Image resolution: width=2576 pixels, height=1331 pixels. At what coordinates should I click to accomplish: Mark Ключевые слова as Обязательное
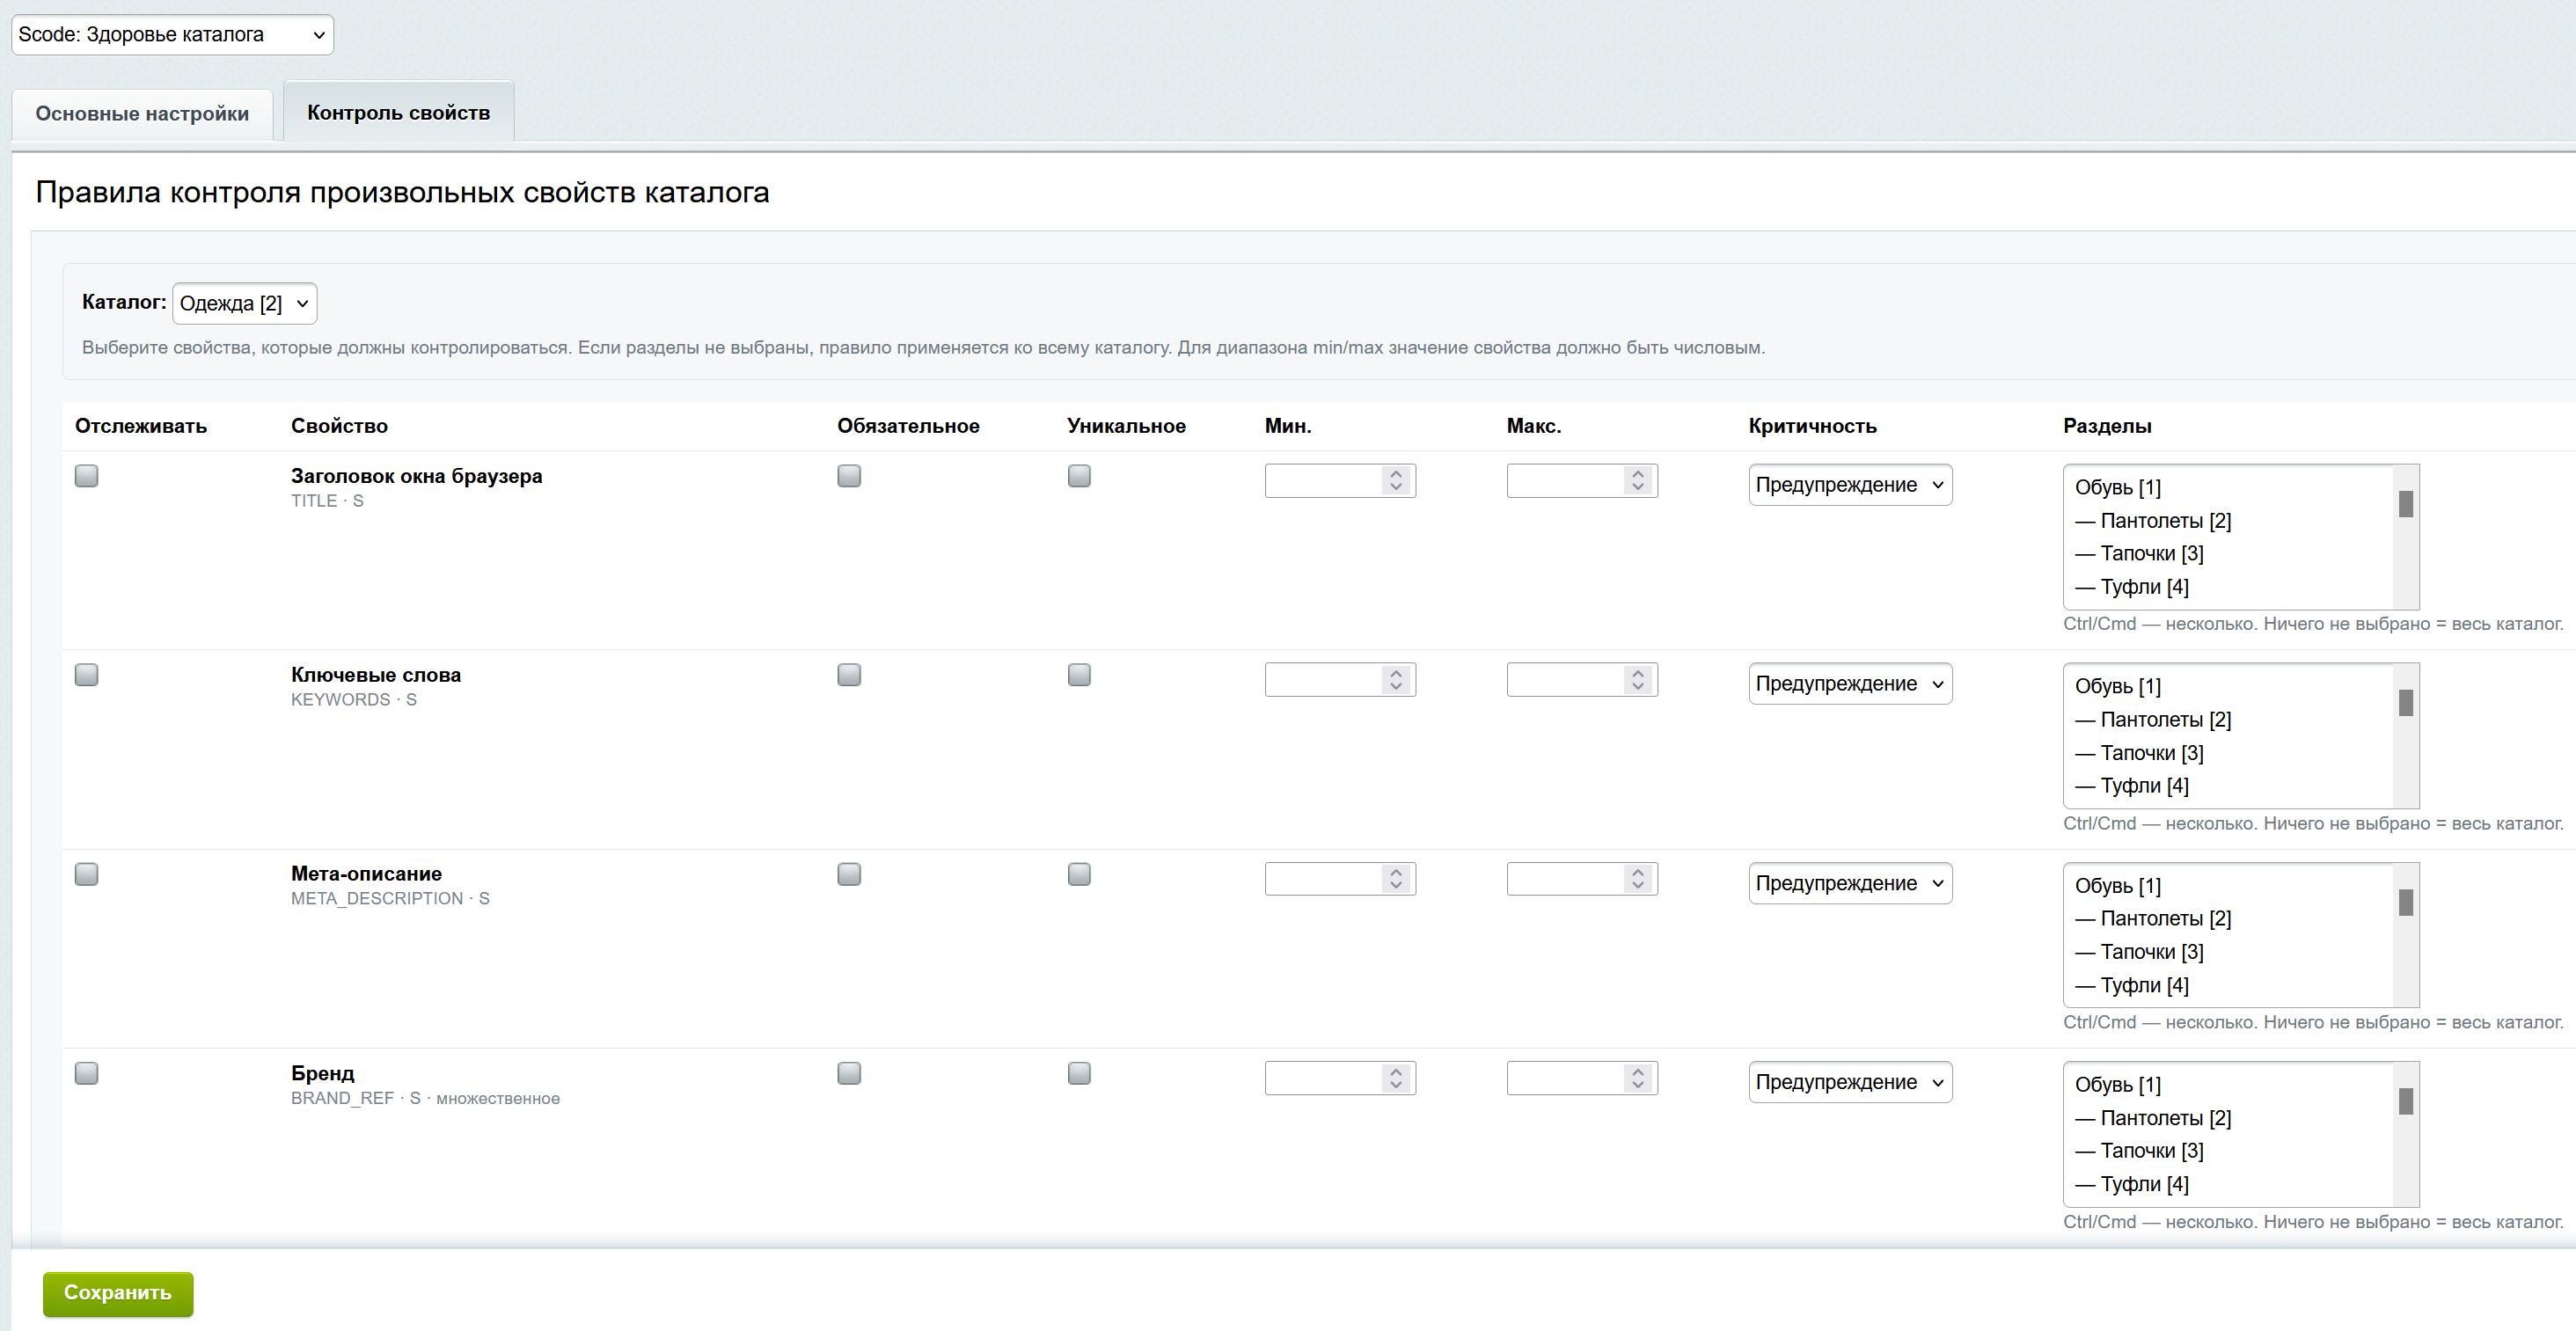click(849, 675)
